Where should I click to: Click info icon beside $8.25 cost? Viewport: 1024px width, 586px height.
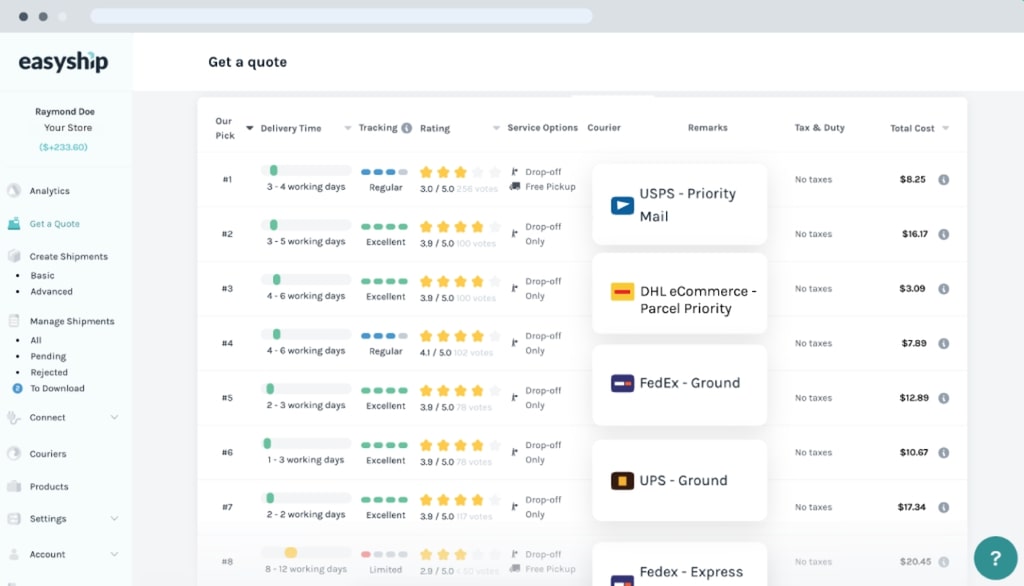click(943, 180)
